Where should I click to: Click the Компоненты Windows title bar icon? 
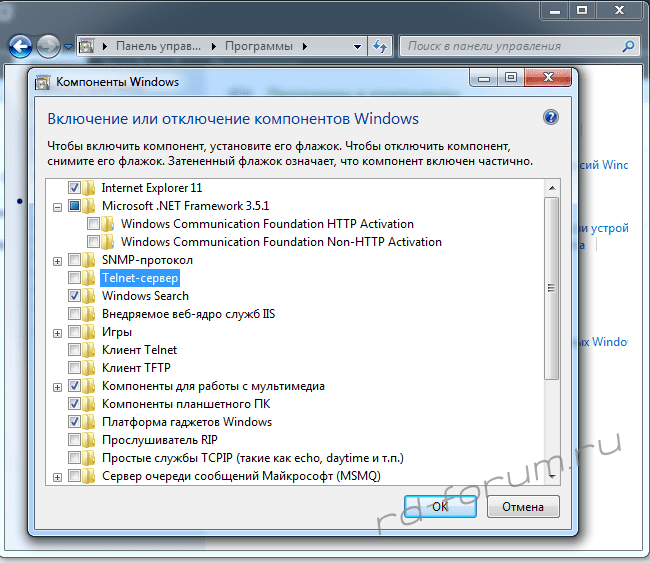pos(43,81)
